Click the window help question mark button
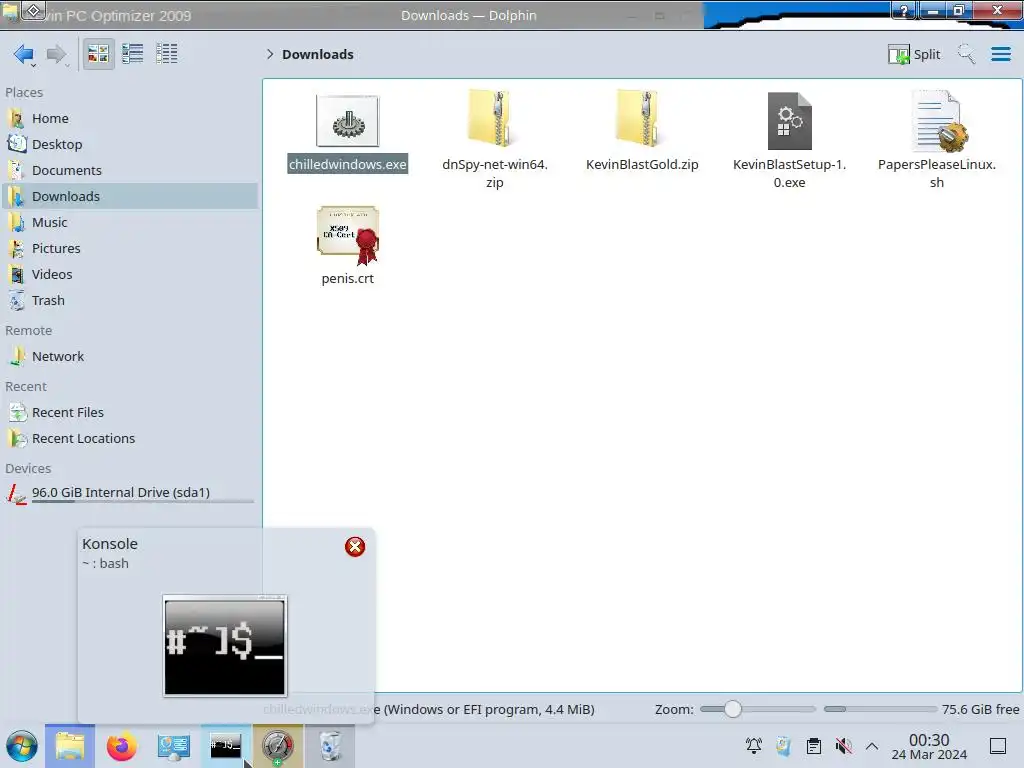This screenshot has width=1024, height=768. (904, 10)
